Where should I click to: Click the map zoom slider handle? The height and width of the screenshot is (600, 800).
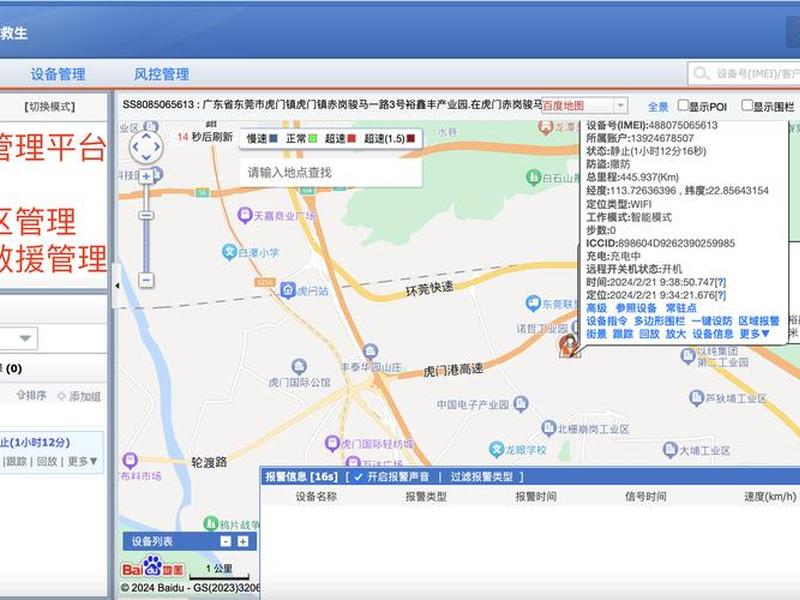point(146,216)
